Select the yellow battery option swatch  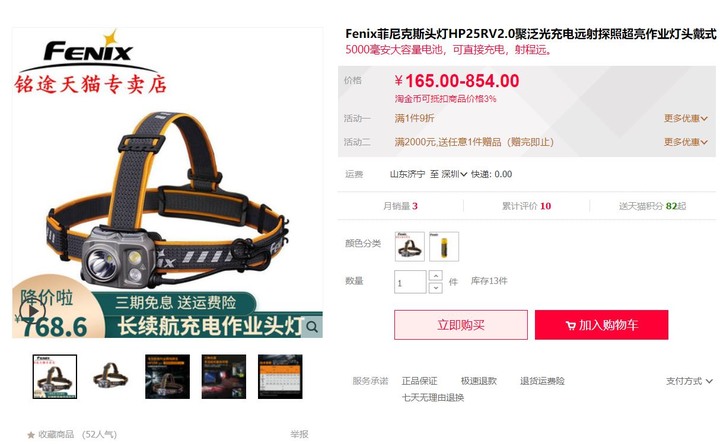tap(444, 247)
